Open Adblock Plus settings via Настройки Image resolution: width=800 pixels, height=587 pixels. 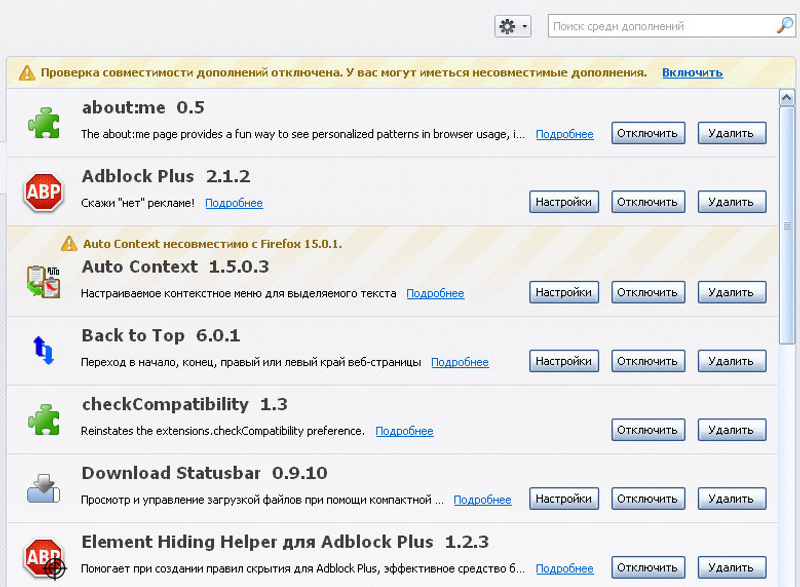[563, 202]
